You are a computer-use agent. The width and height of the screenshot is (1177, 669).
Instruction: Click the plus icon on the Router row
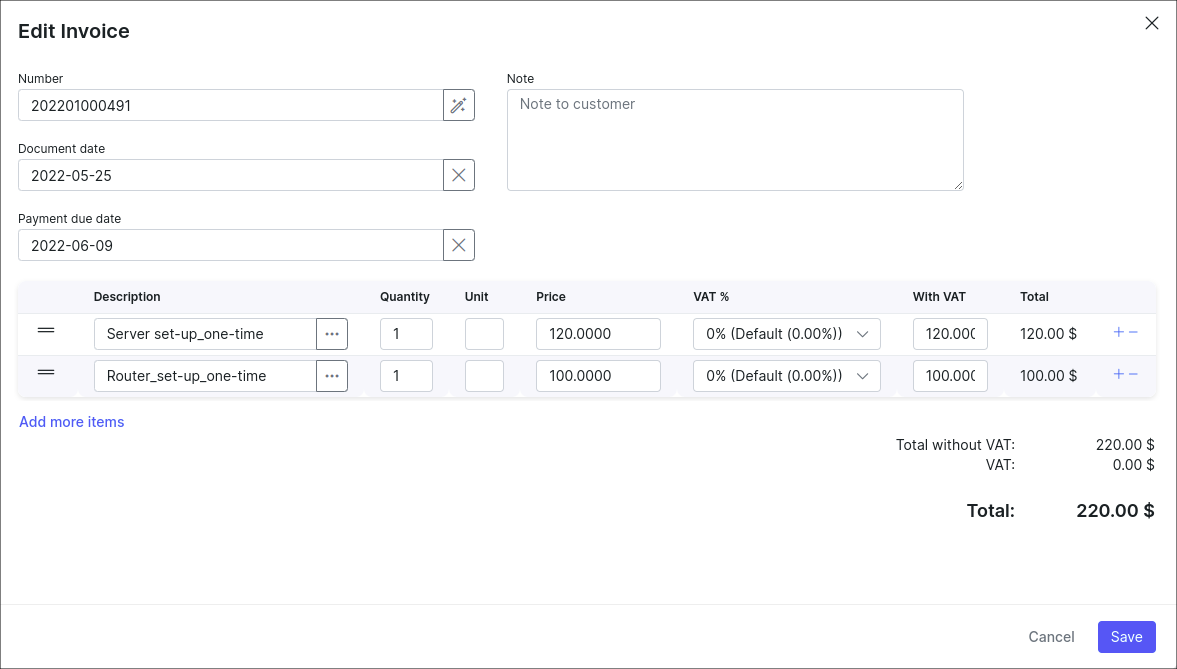click(x=1119, y=374)
